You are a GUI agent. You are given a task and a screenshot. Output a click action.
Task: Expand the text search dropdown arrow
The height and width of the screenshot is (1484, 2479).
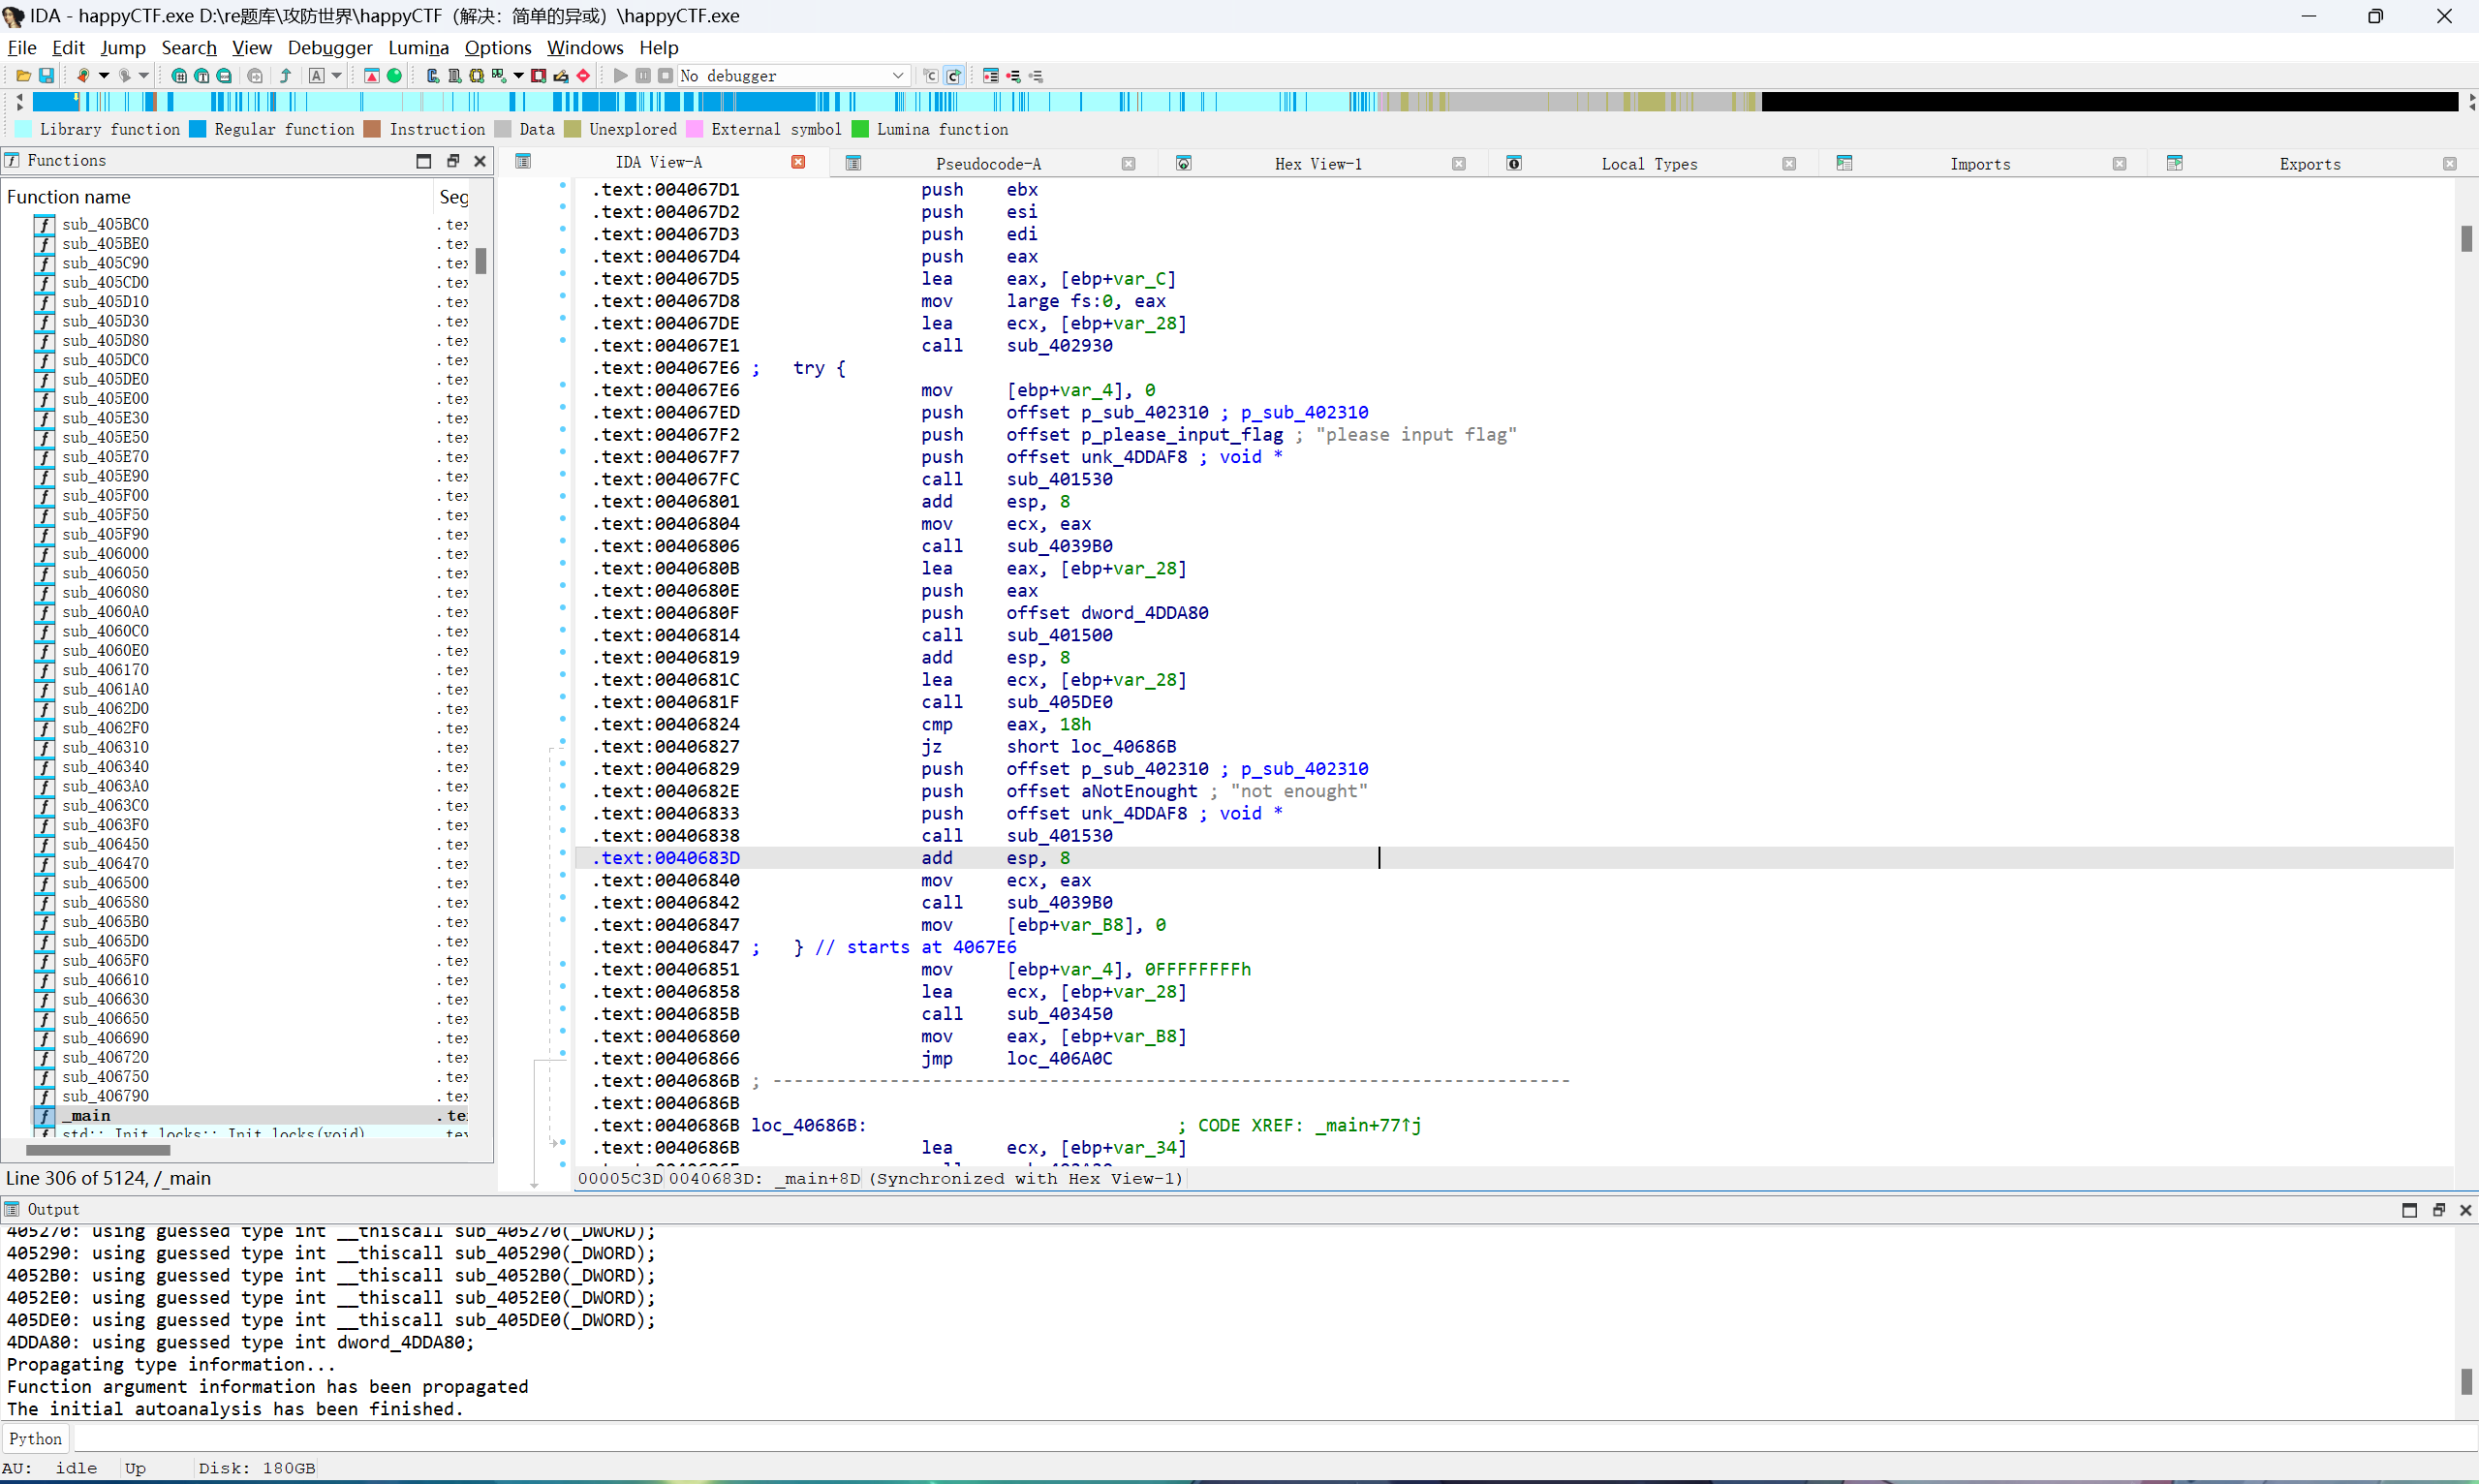337,76
